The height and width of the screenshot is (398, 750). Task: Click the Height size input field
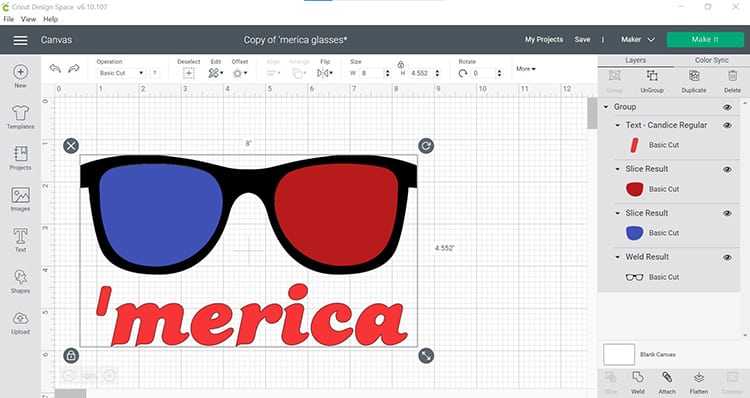(x=421, y=73)
